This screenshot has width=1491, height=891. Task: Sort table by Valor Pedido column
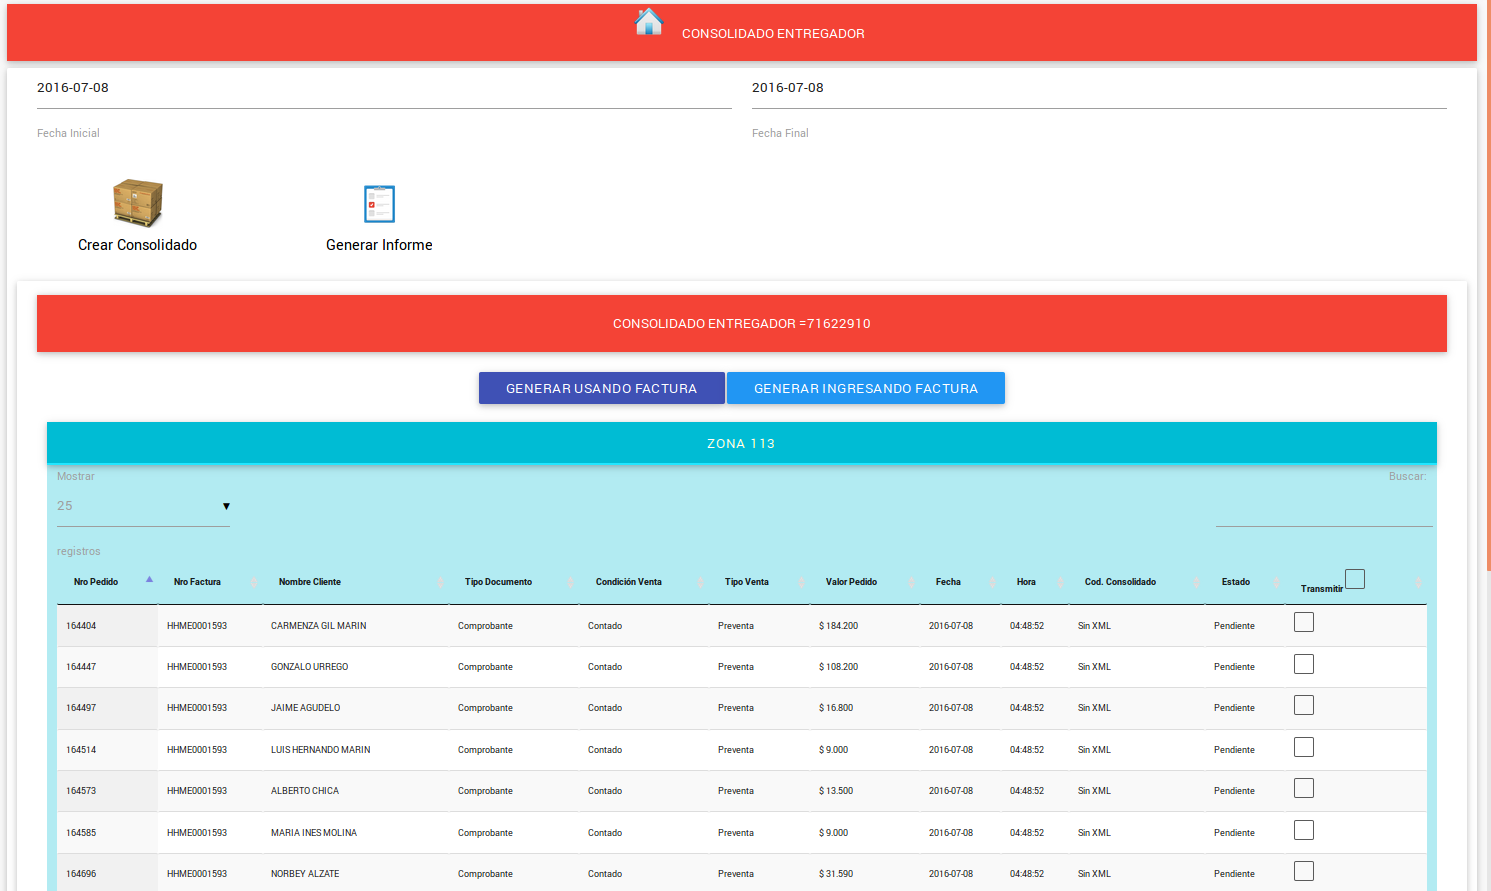864,582
